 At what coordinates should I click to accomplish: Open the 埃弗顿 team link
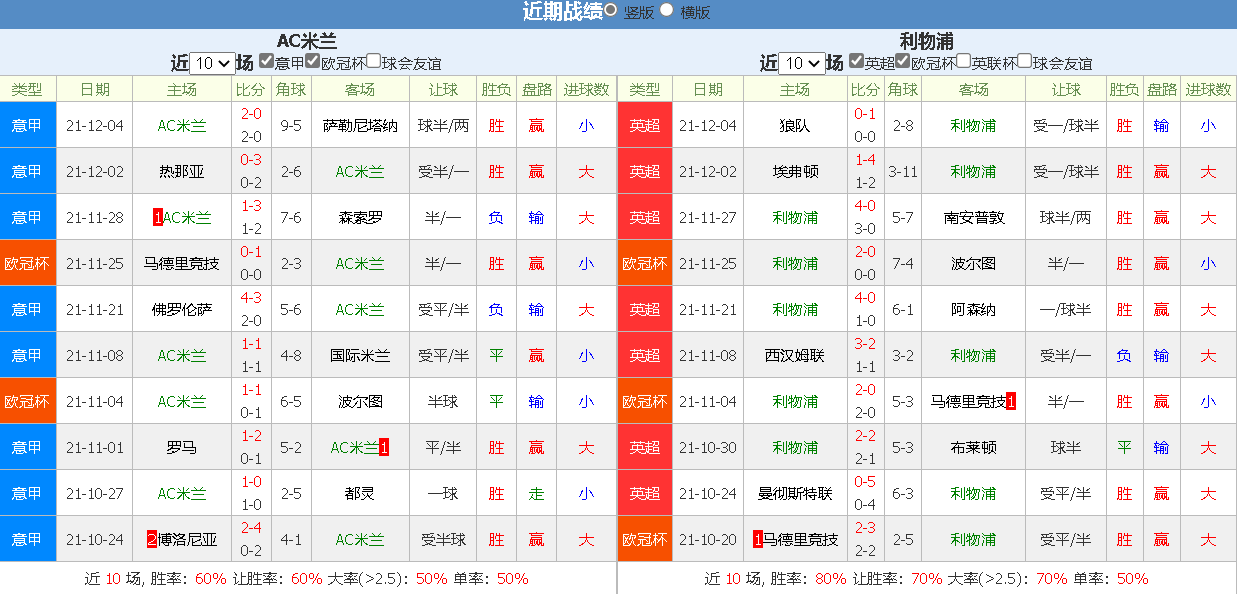pyautogui.click(x=795, y=171)
